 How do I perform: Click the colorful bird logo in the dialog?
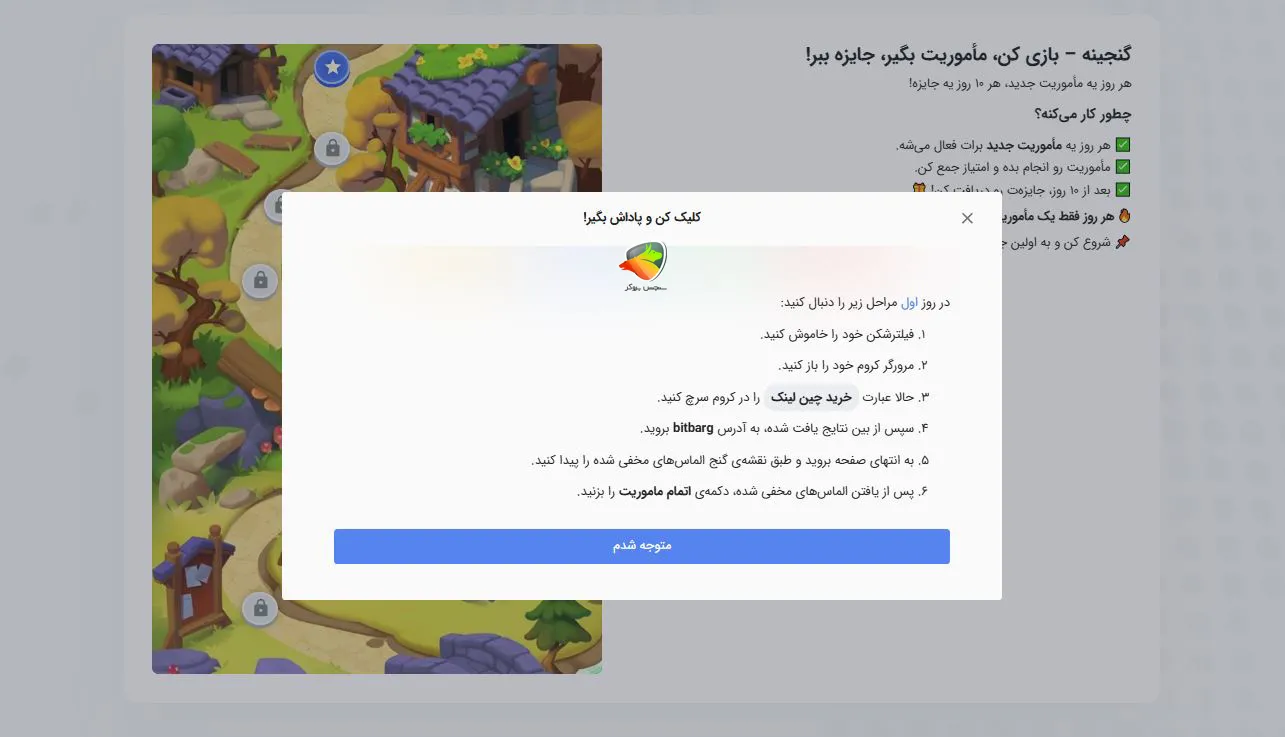click(643, 267)
